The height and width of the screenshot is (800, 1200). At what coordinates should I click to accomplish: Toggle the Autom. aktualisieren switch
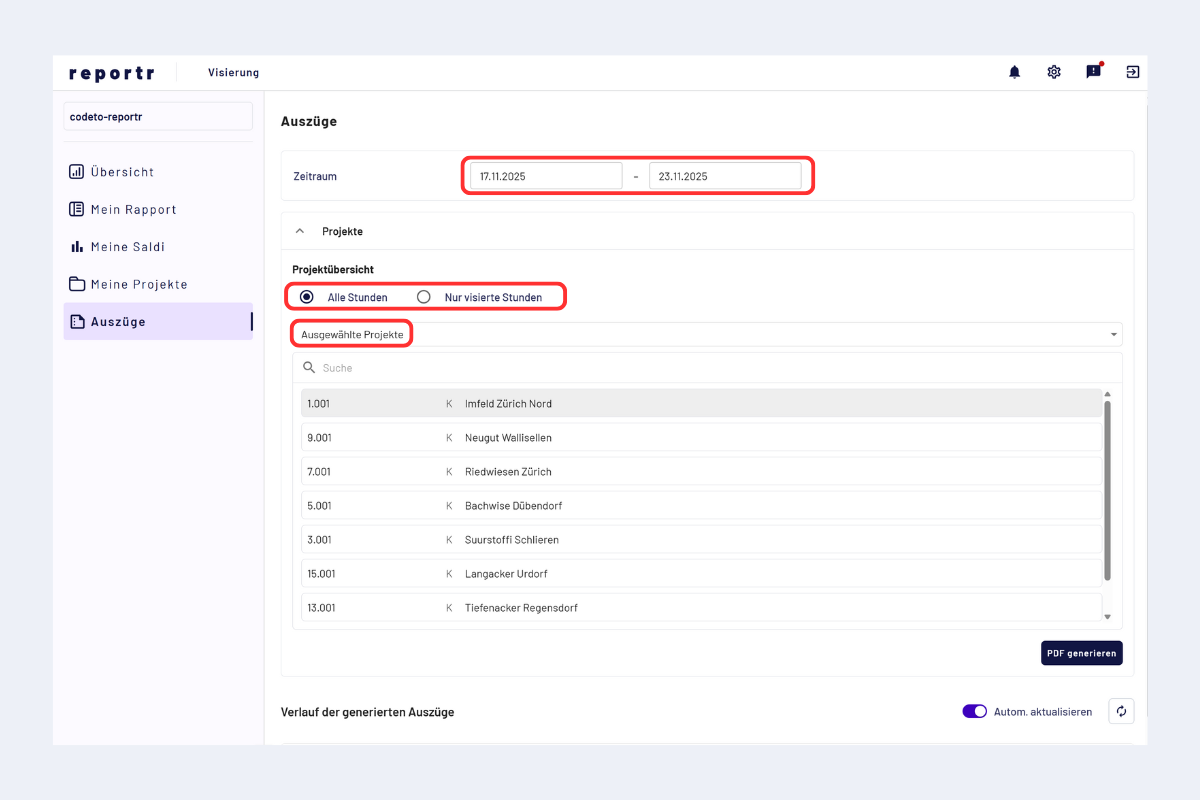[x=974, y=711]
